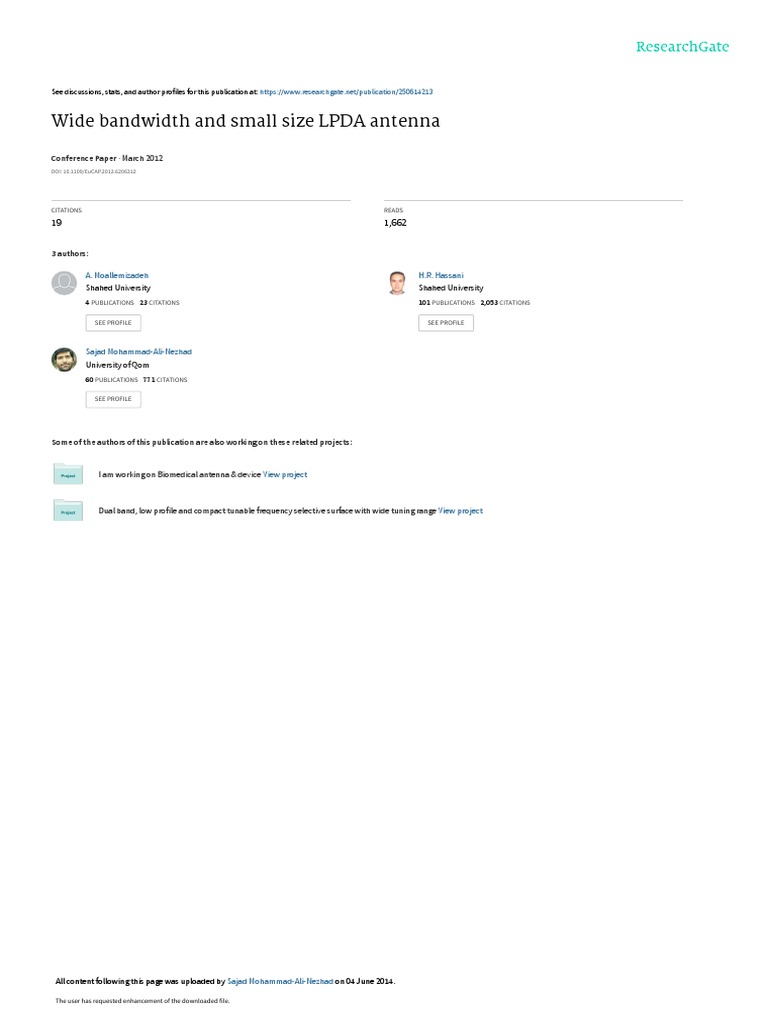Click See Profile under University of Qom author
Viewport: 768px width, 1024px height.
(113, 399)
